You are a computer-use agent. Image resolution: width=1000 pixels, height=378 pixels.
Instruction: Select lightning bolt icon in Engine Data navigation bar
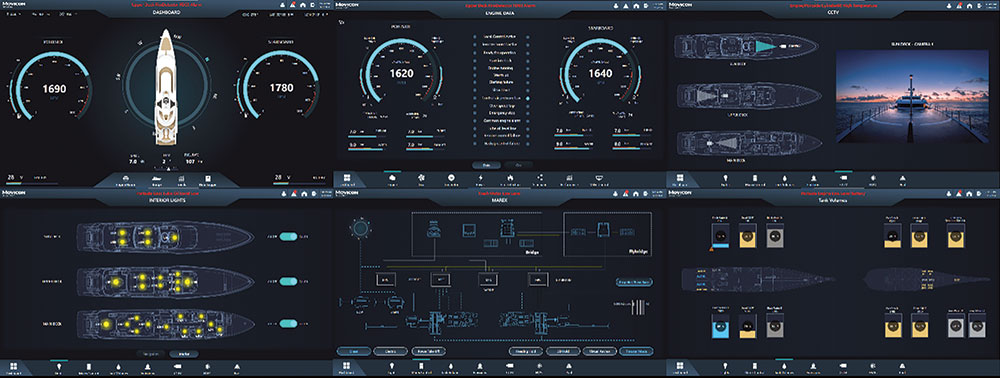480,178
